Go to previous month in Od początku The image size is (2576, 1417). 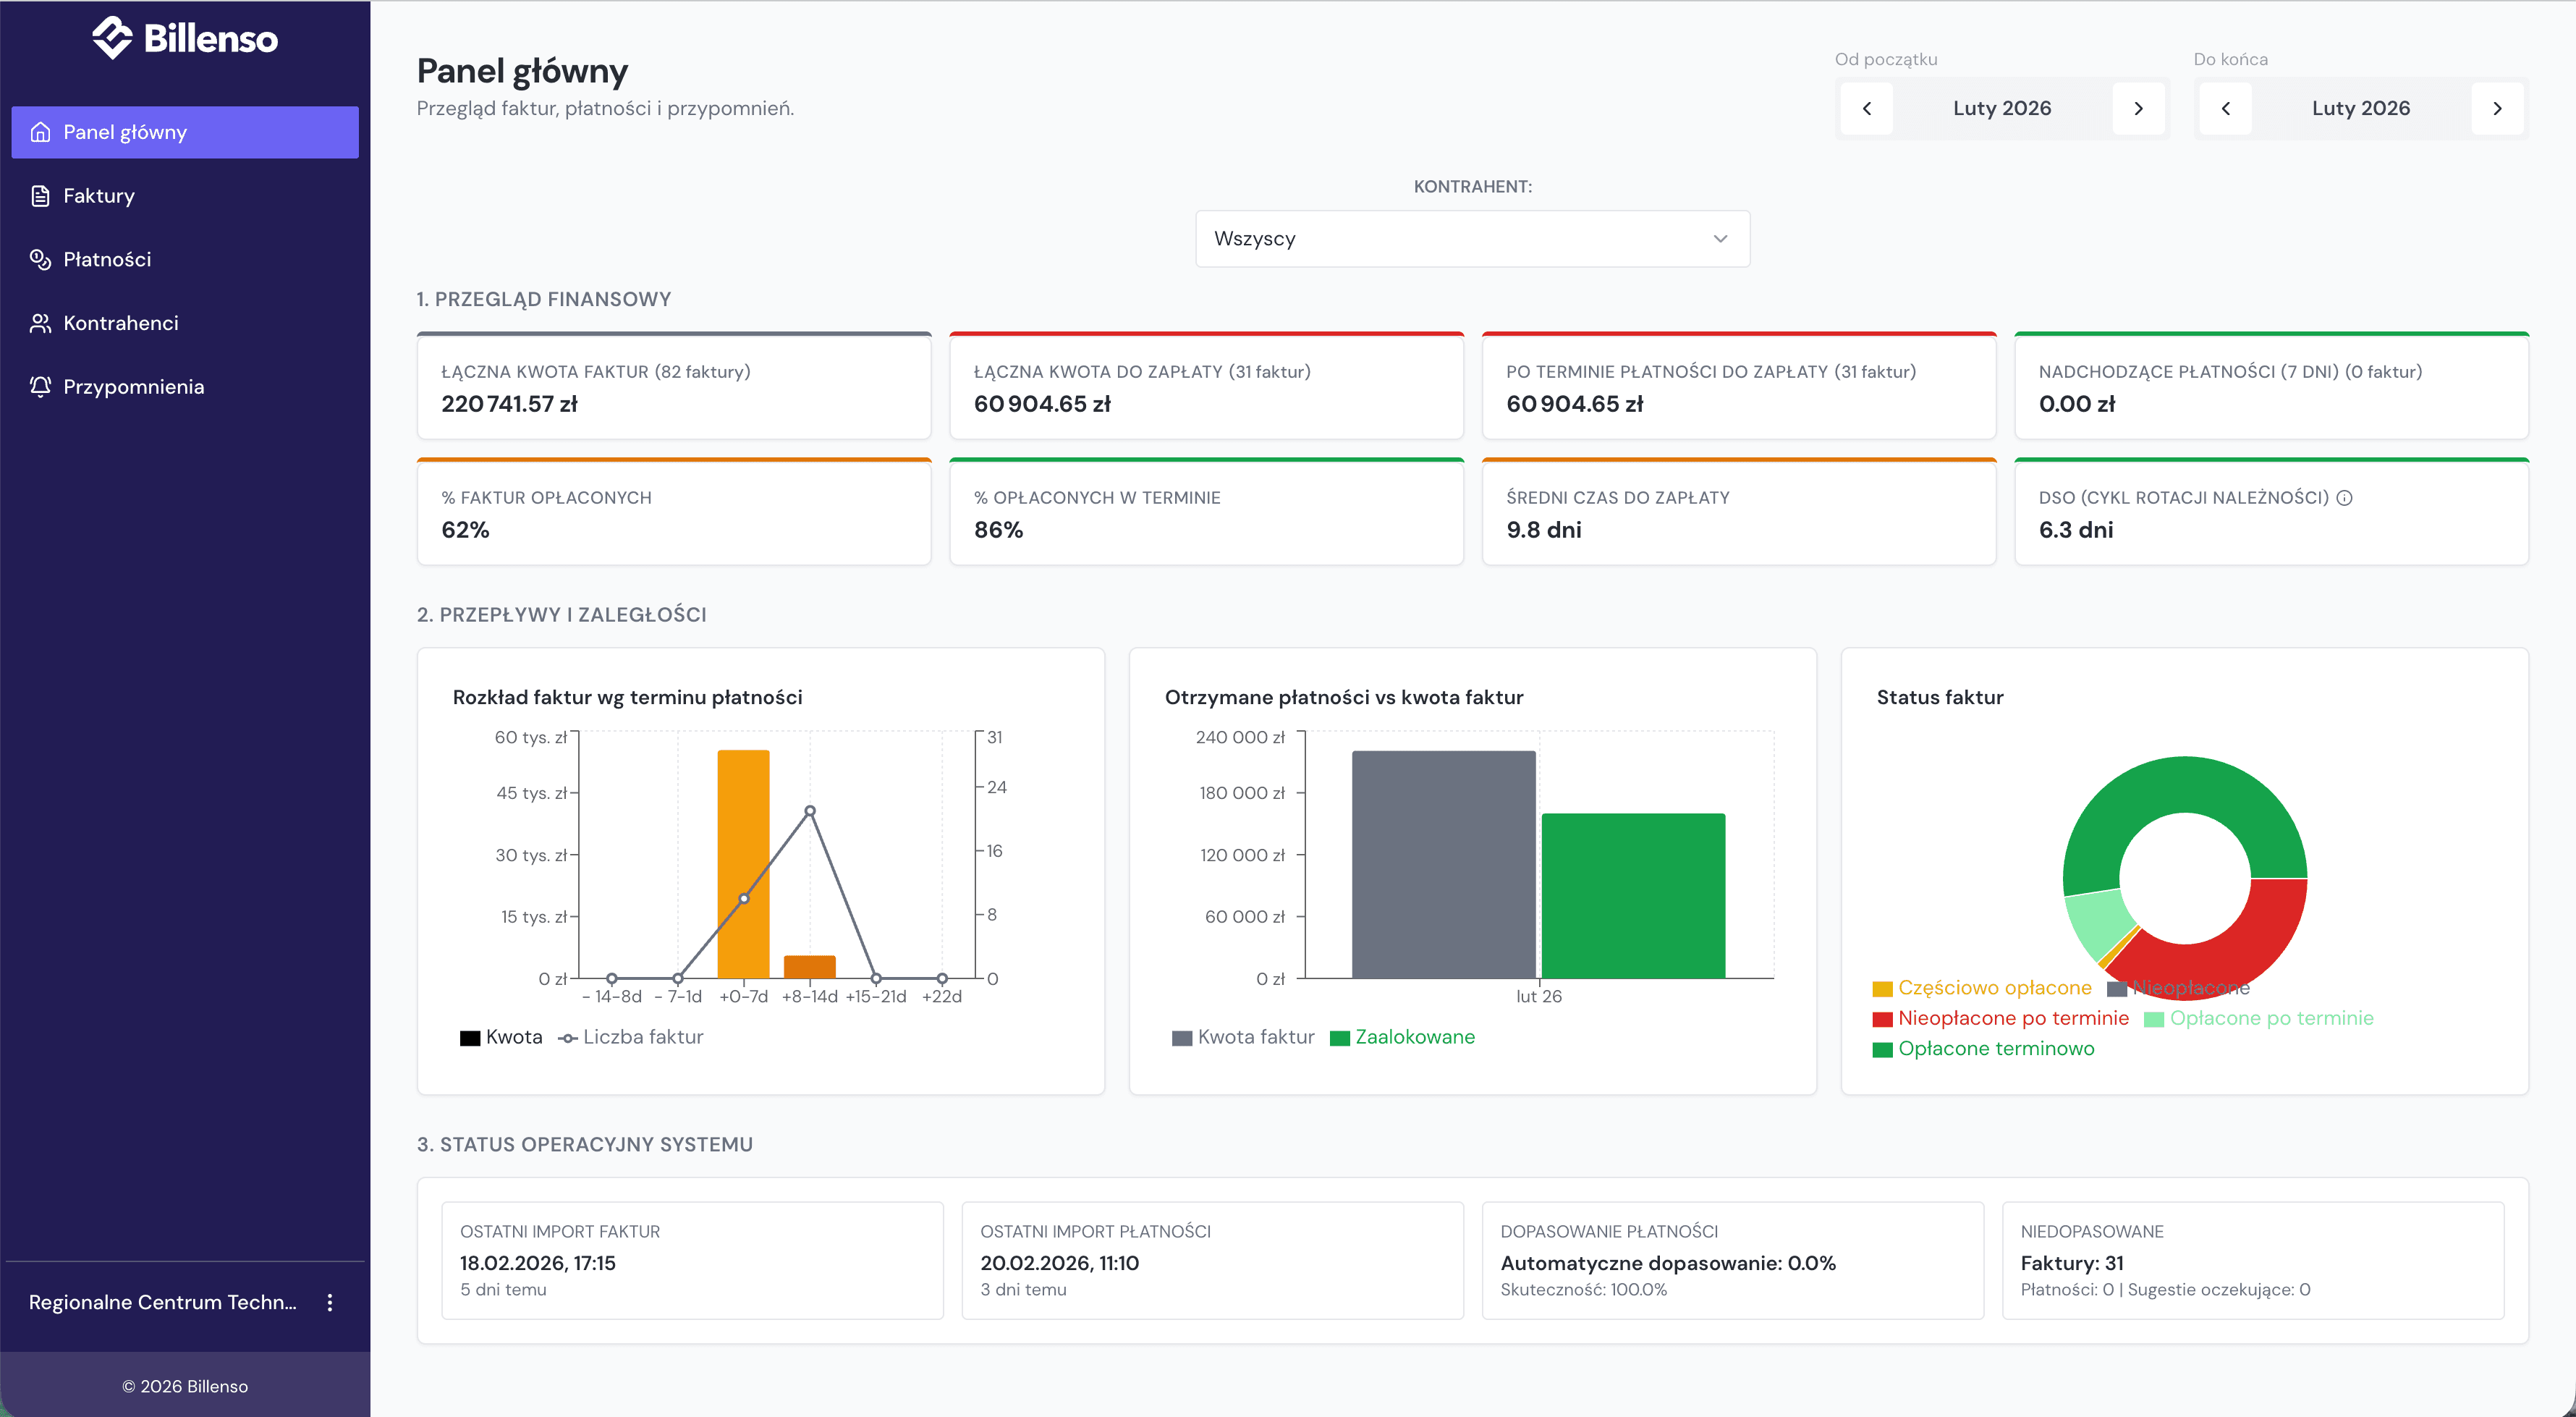coord(1866,108)
